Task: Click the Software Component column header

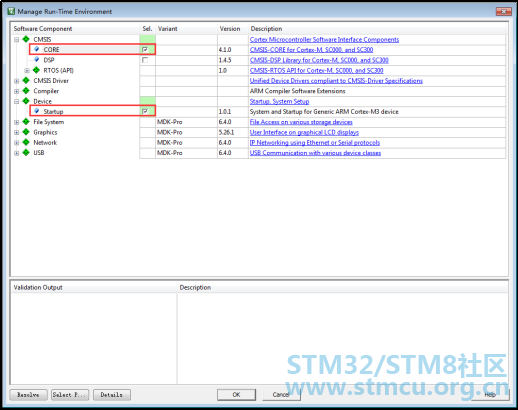Action: pos(75,29)
